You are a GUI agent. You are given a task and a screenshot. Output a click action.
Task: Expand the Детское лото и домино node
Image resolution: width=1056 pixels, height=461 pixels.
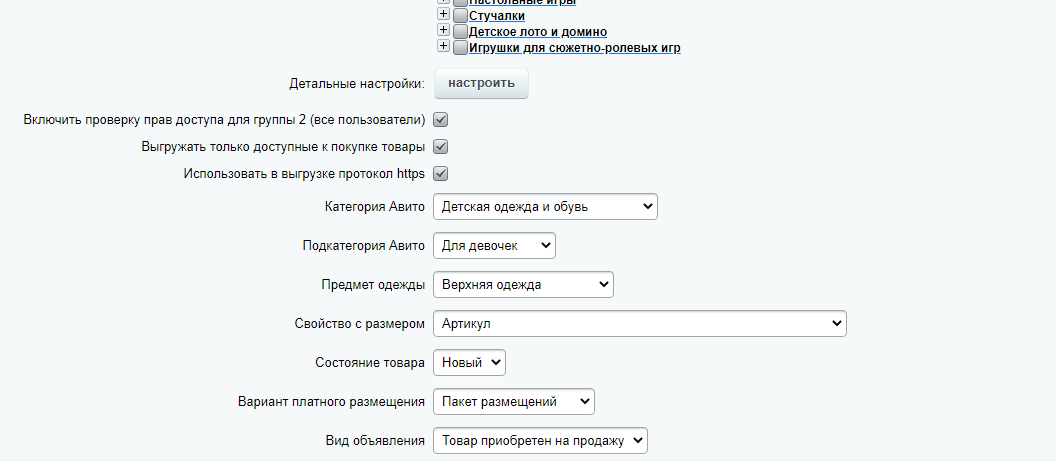point(444,31)
